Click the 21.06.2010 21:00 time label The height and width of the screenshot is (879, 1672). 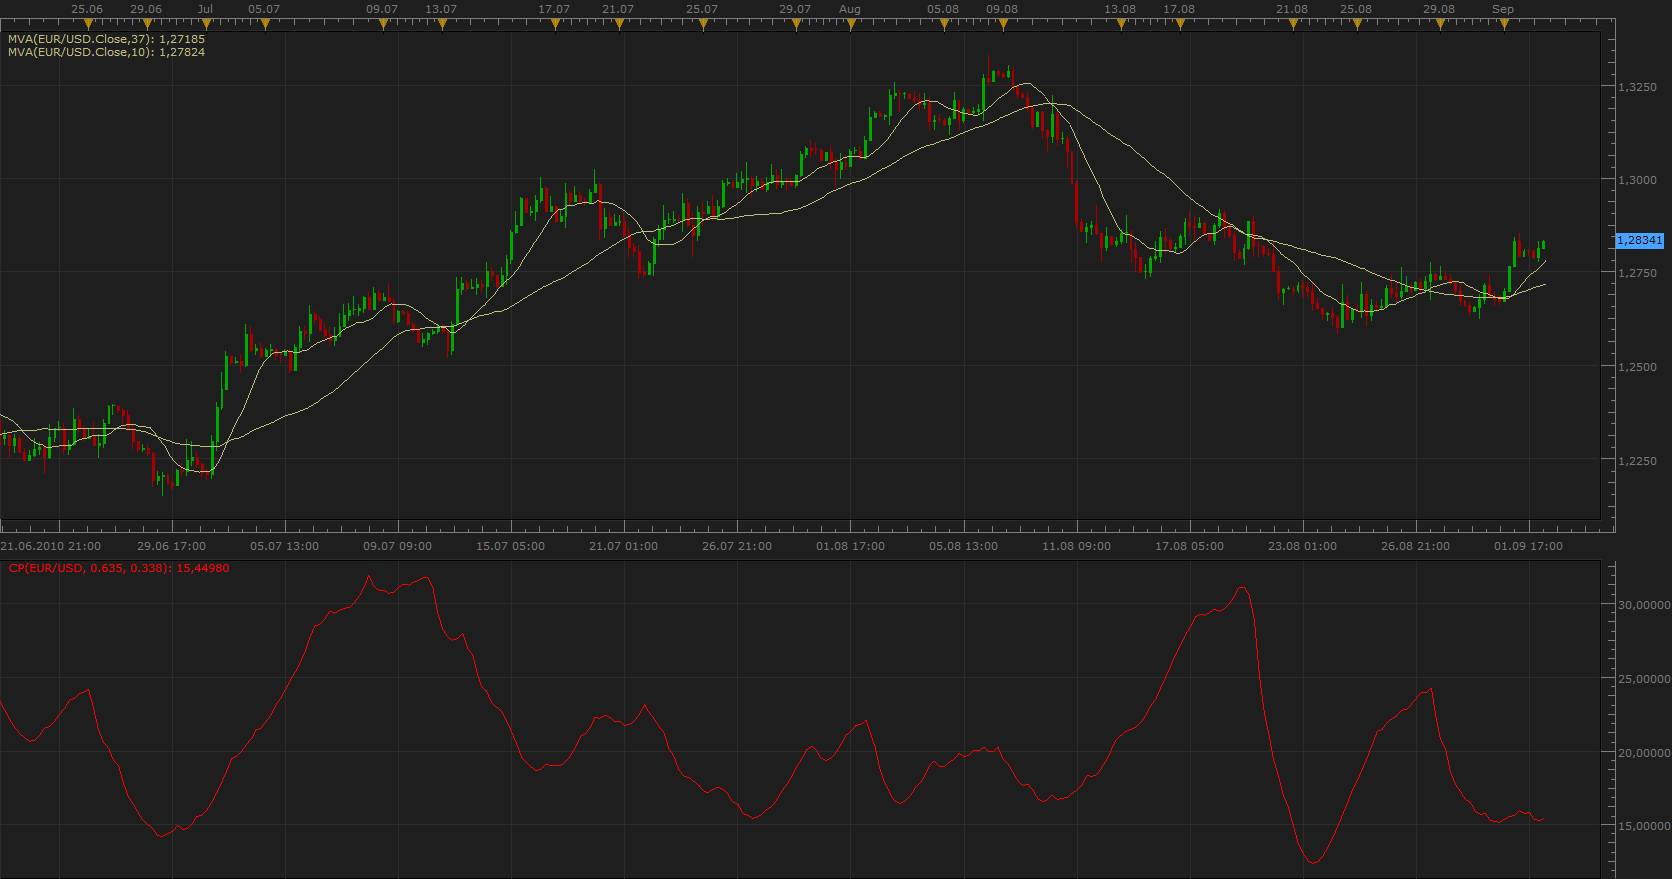[51, 546]
